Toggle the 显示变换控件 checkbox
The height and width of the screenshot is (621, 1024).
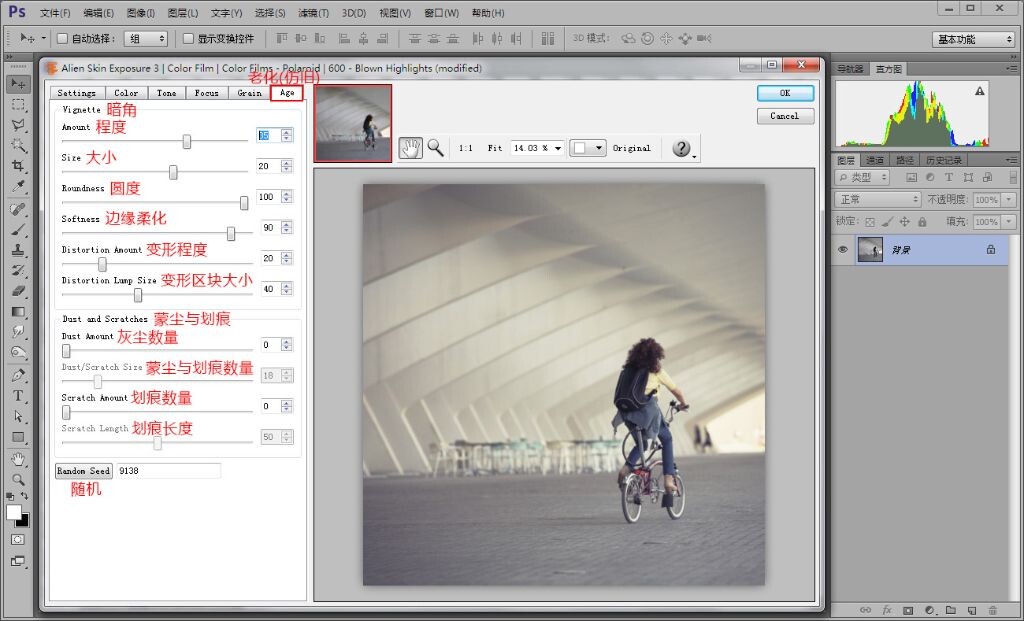(x=189, y=39)
